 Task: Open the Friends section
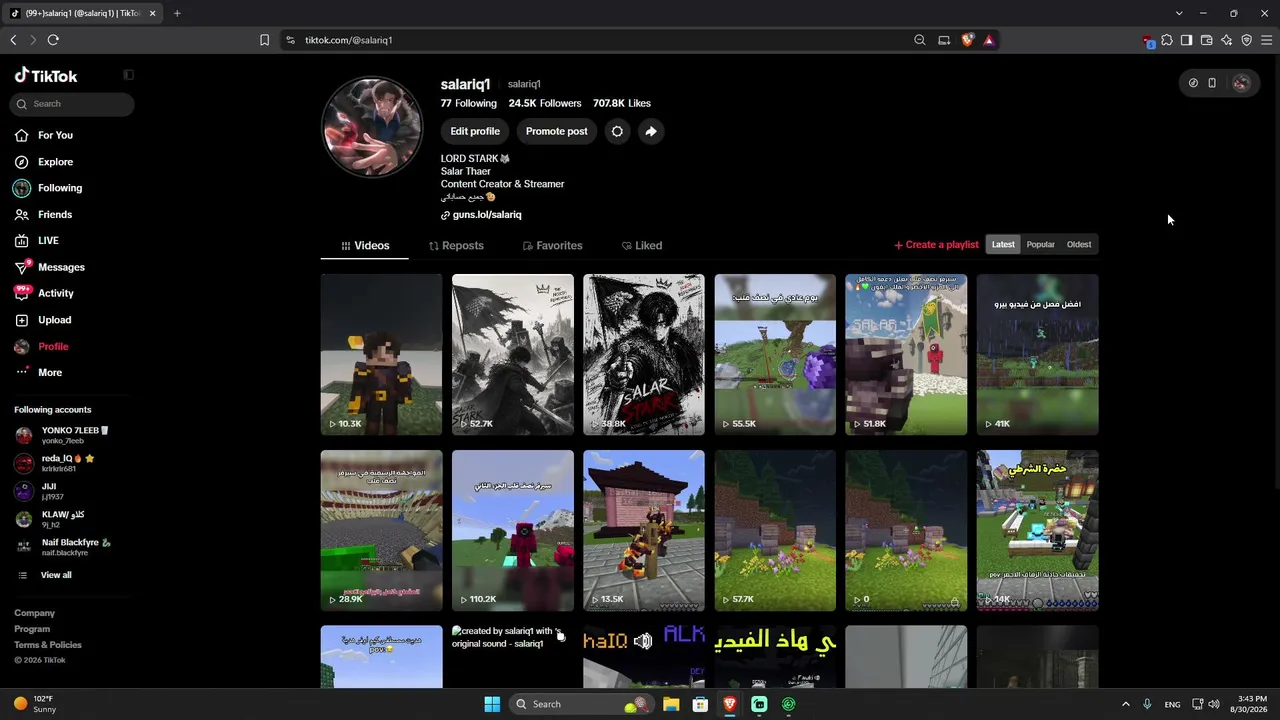pos(43,214)
